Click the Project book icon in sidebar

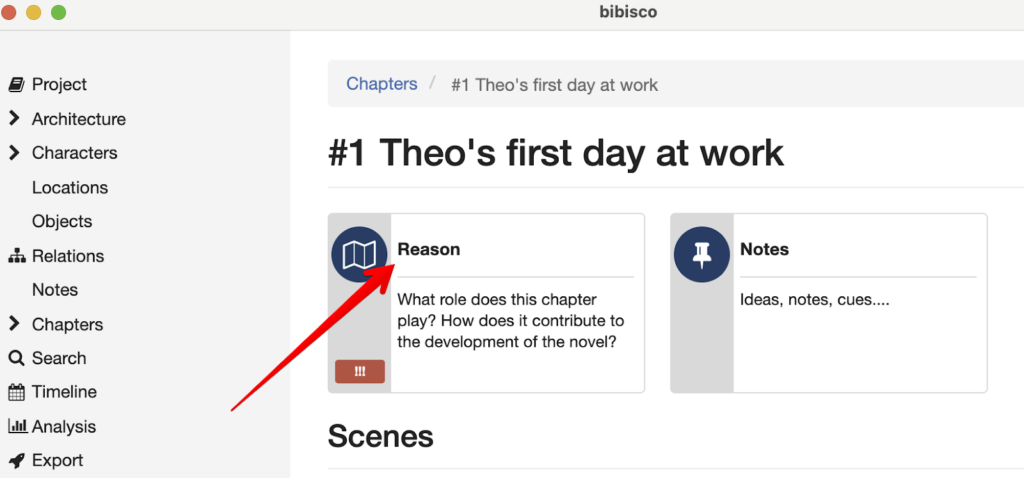tap(16, 85)
